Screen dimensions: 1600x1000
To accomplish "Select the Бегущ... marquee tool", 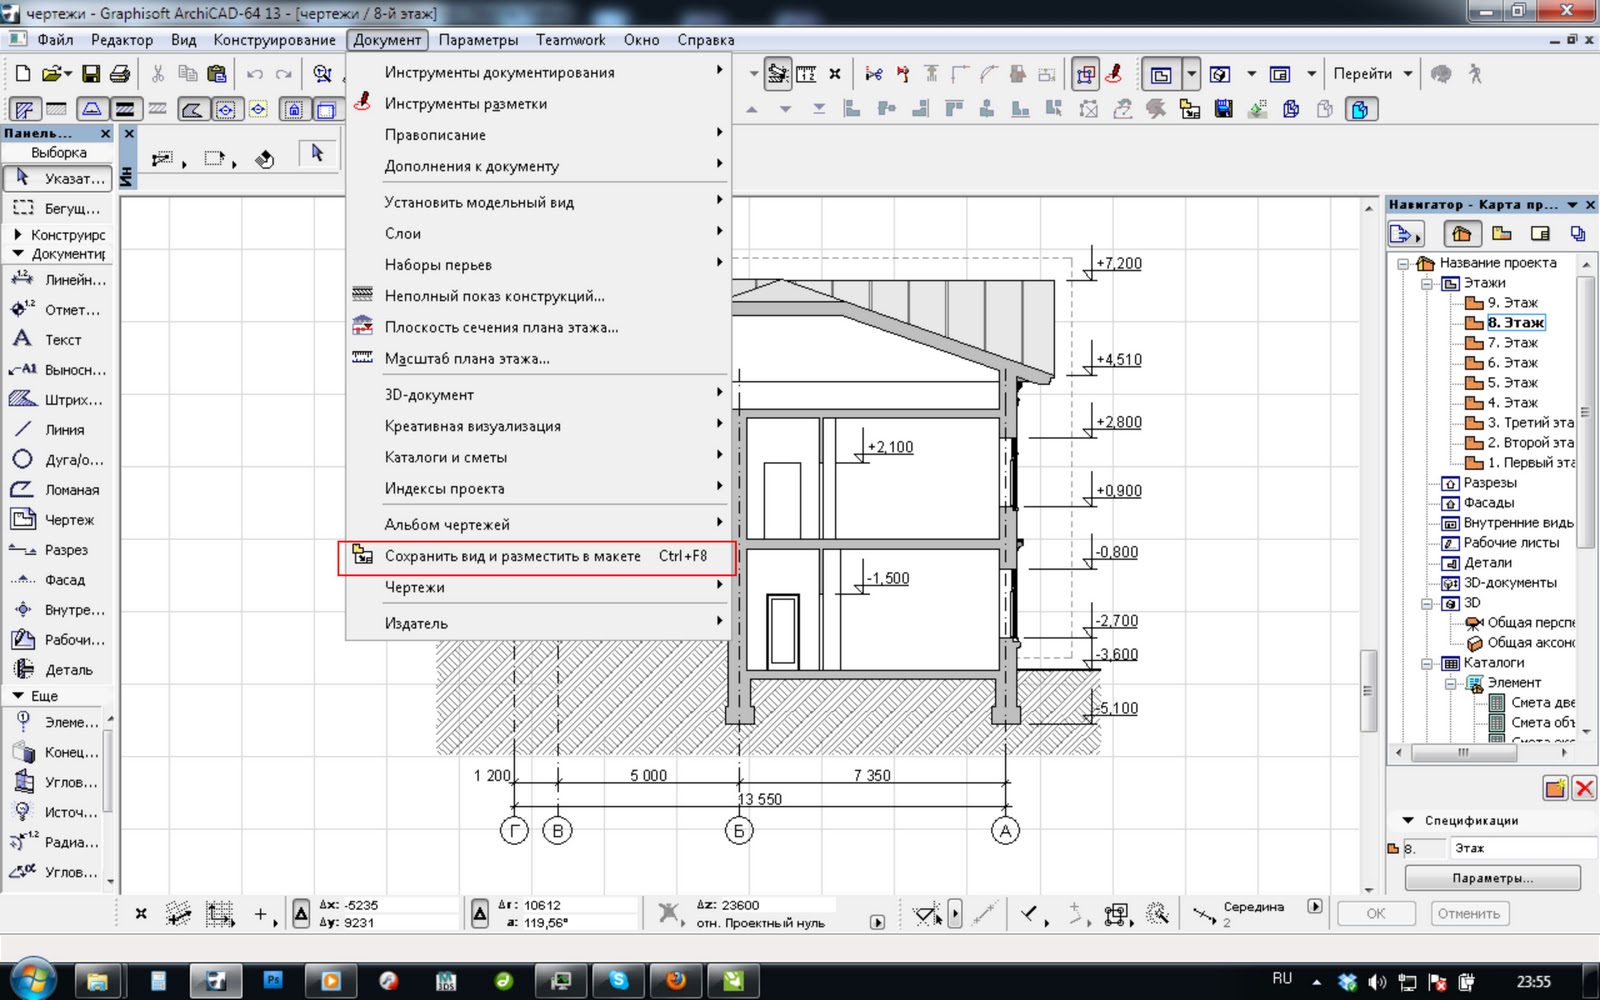I will tap(59, 209).
